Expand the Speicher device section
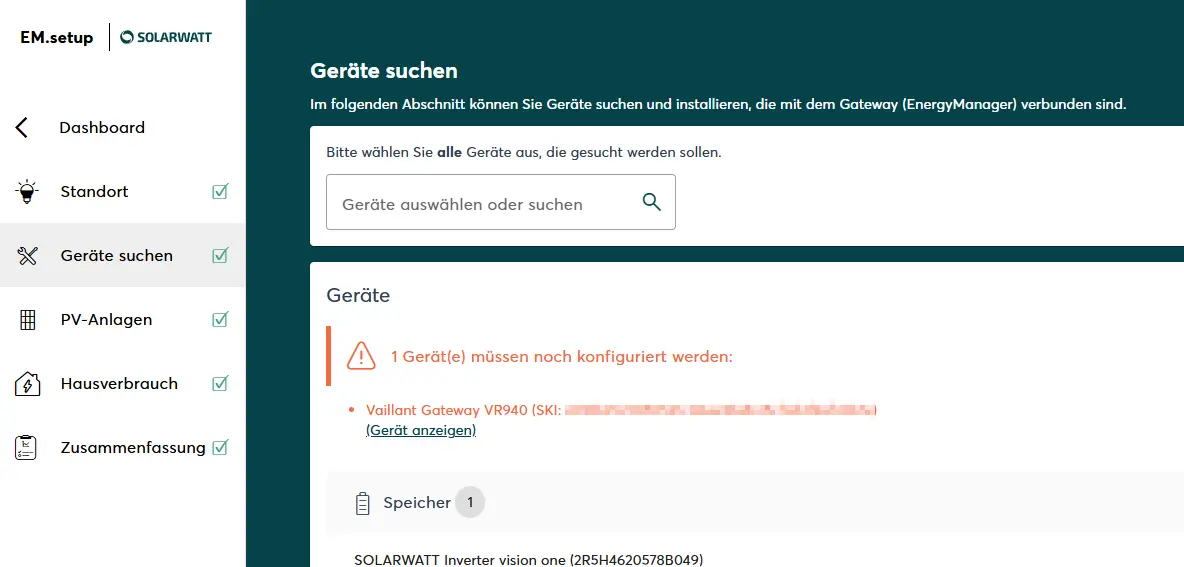The image size is (1184, 567). click(417, 503)
